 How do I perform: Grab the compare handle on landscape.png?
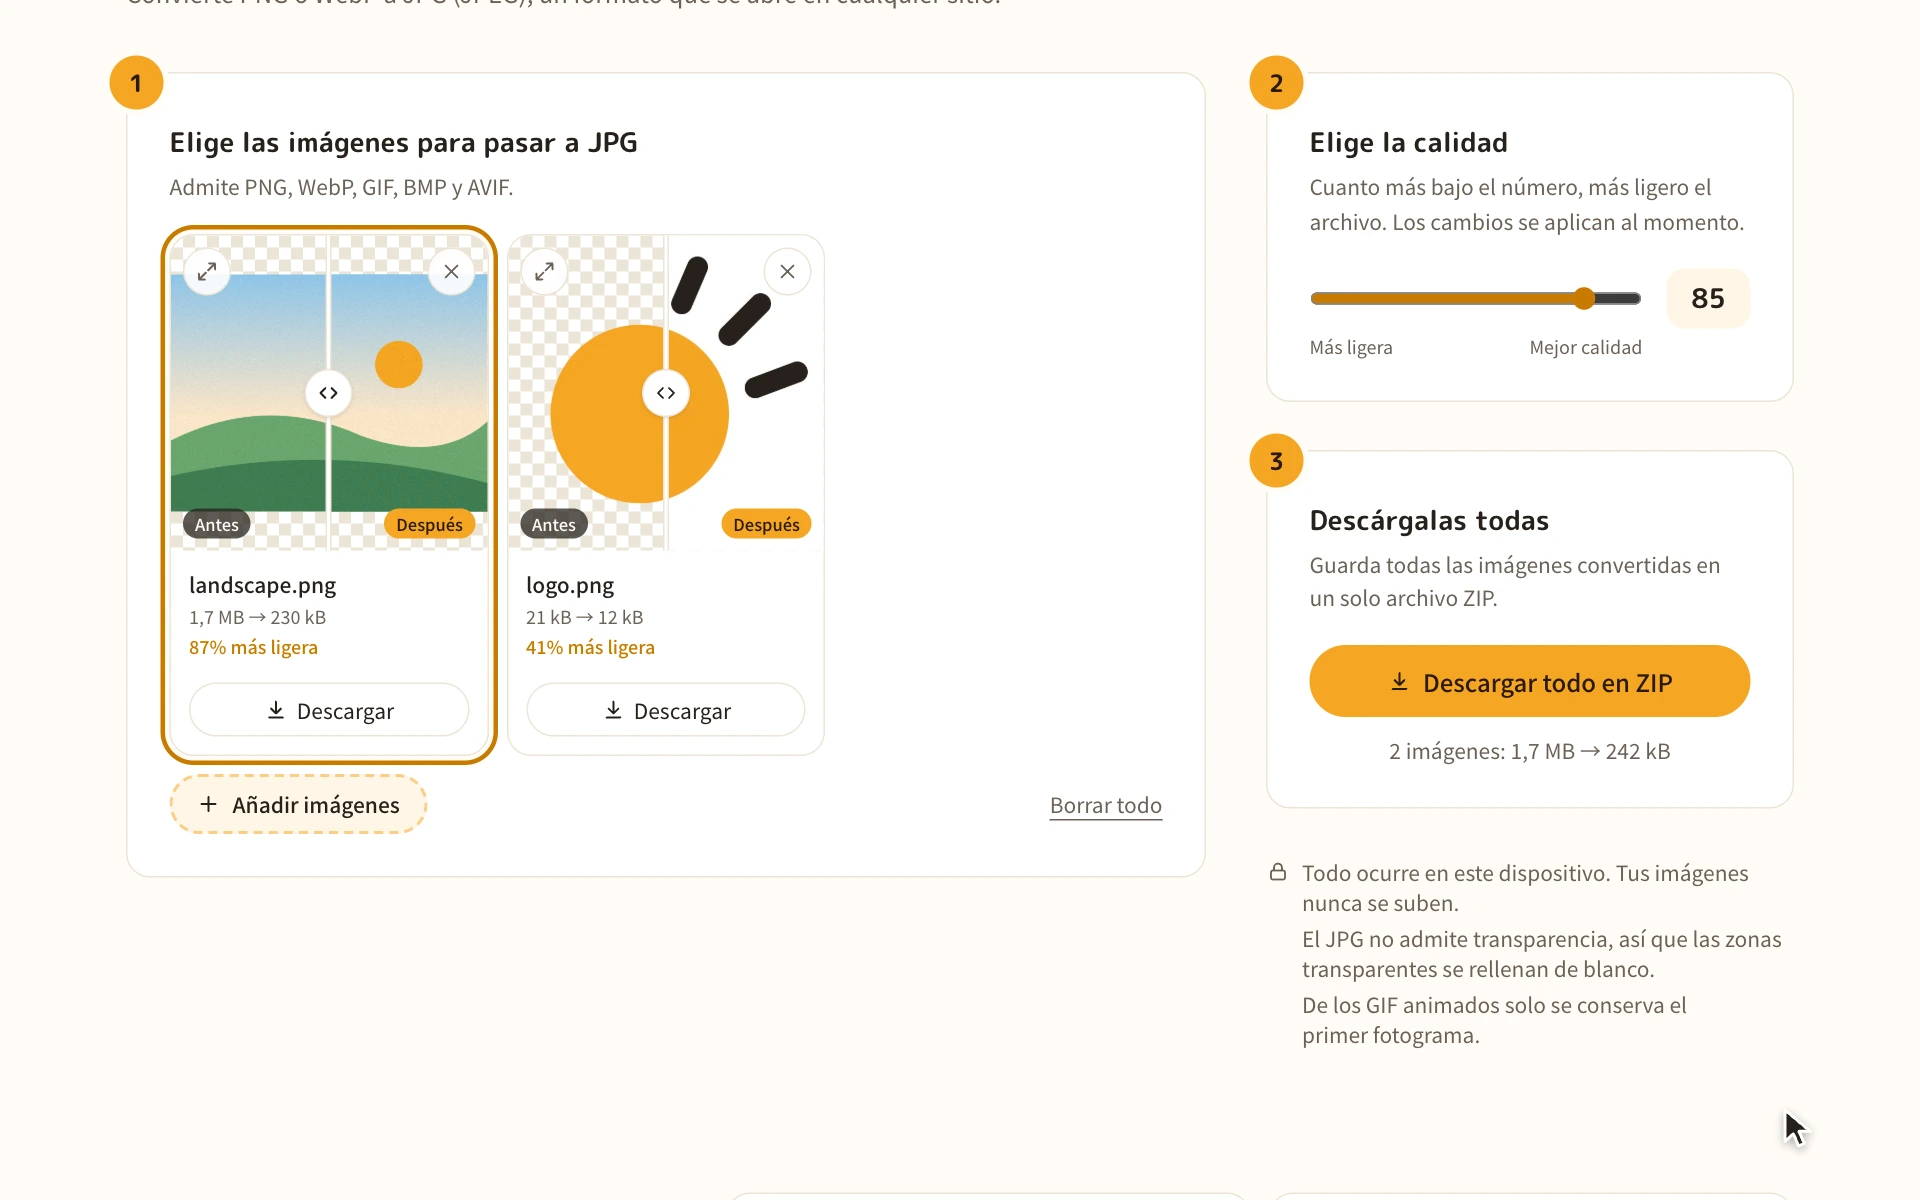(329, 393)
